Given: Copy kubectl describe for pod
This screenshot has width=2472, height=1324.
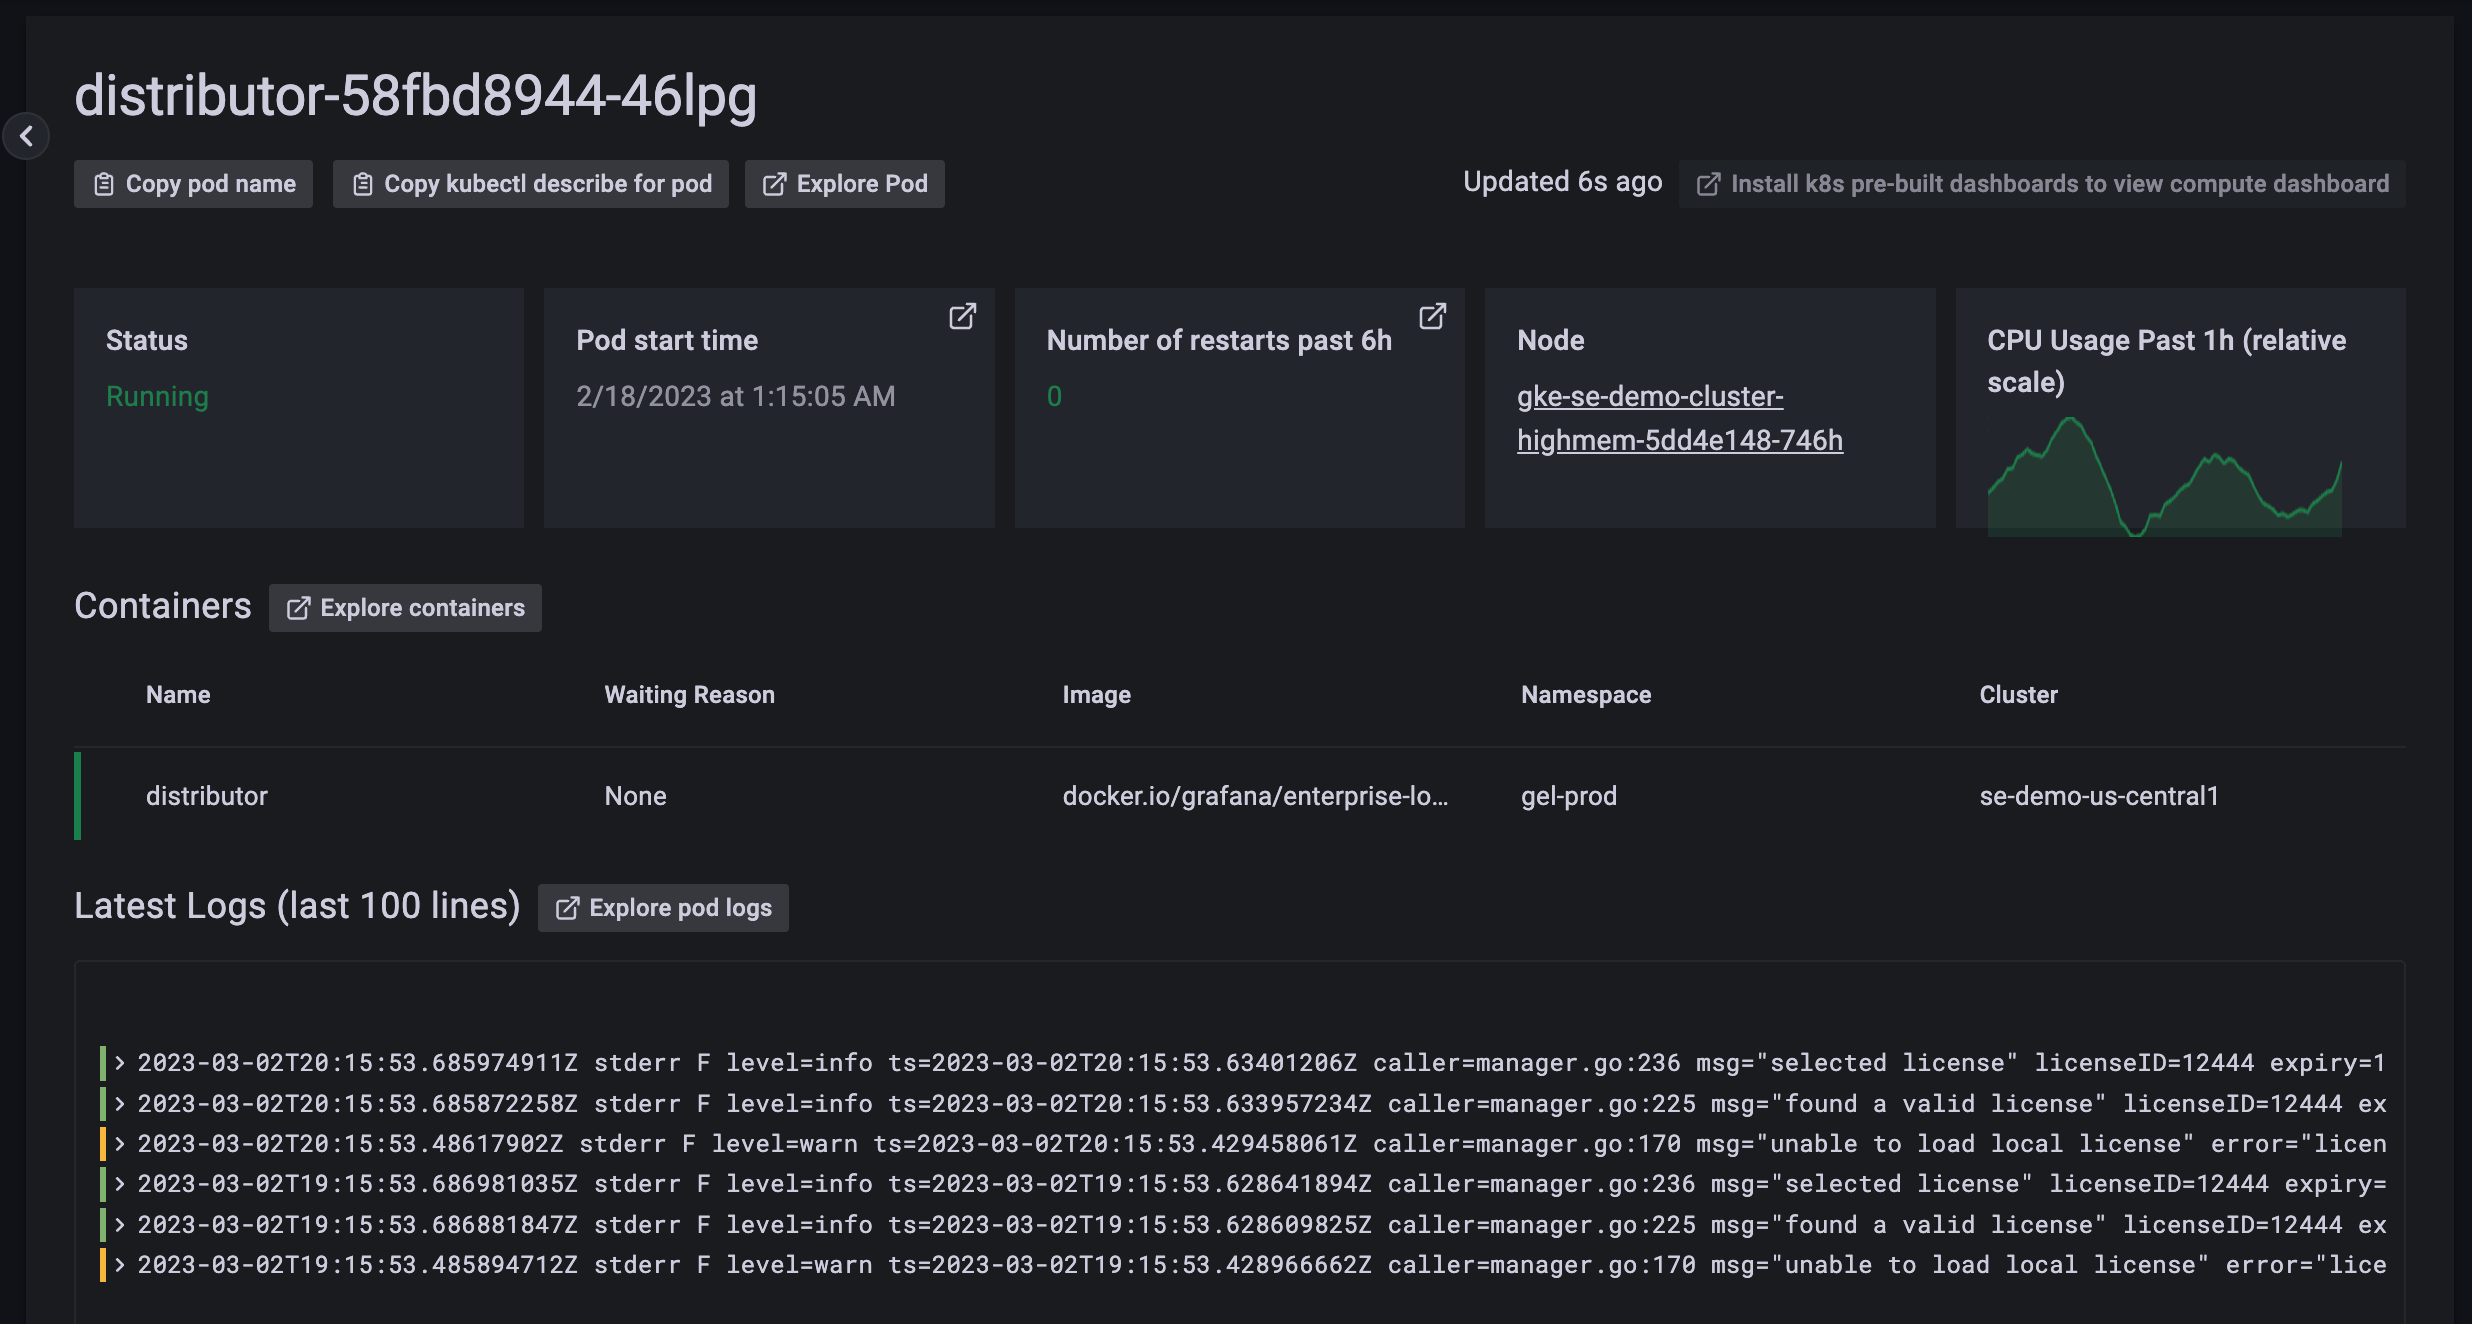Looking at the screenshot, I should coord(531,184).
